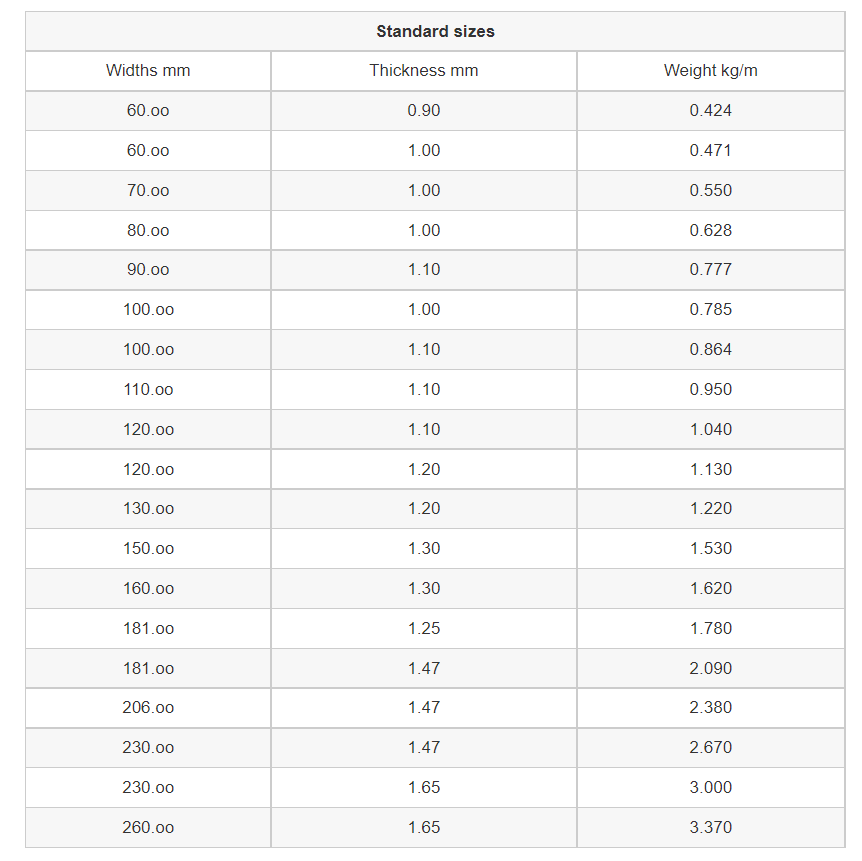
Task: Select the 150.oo width value
Action: (x=148, y=549)
